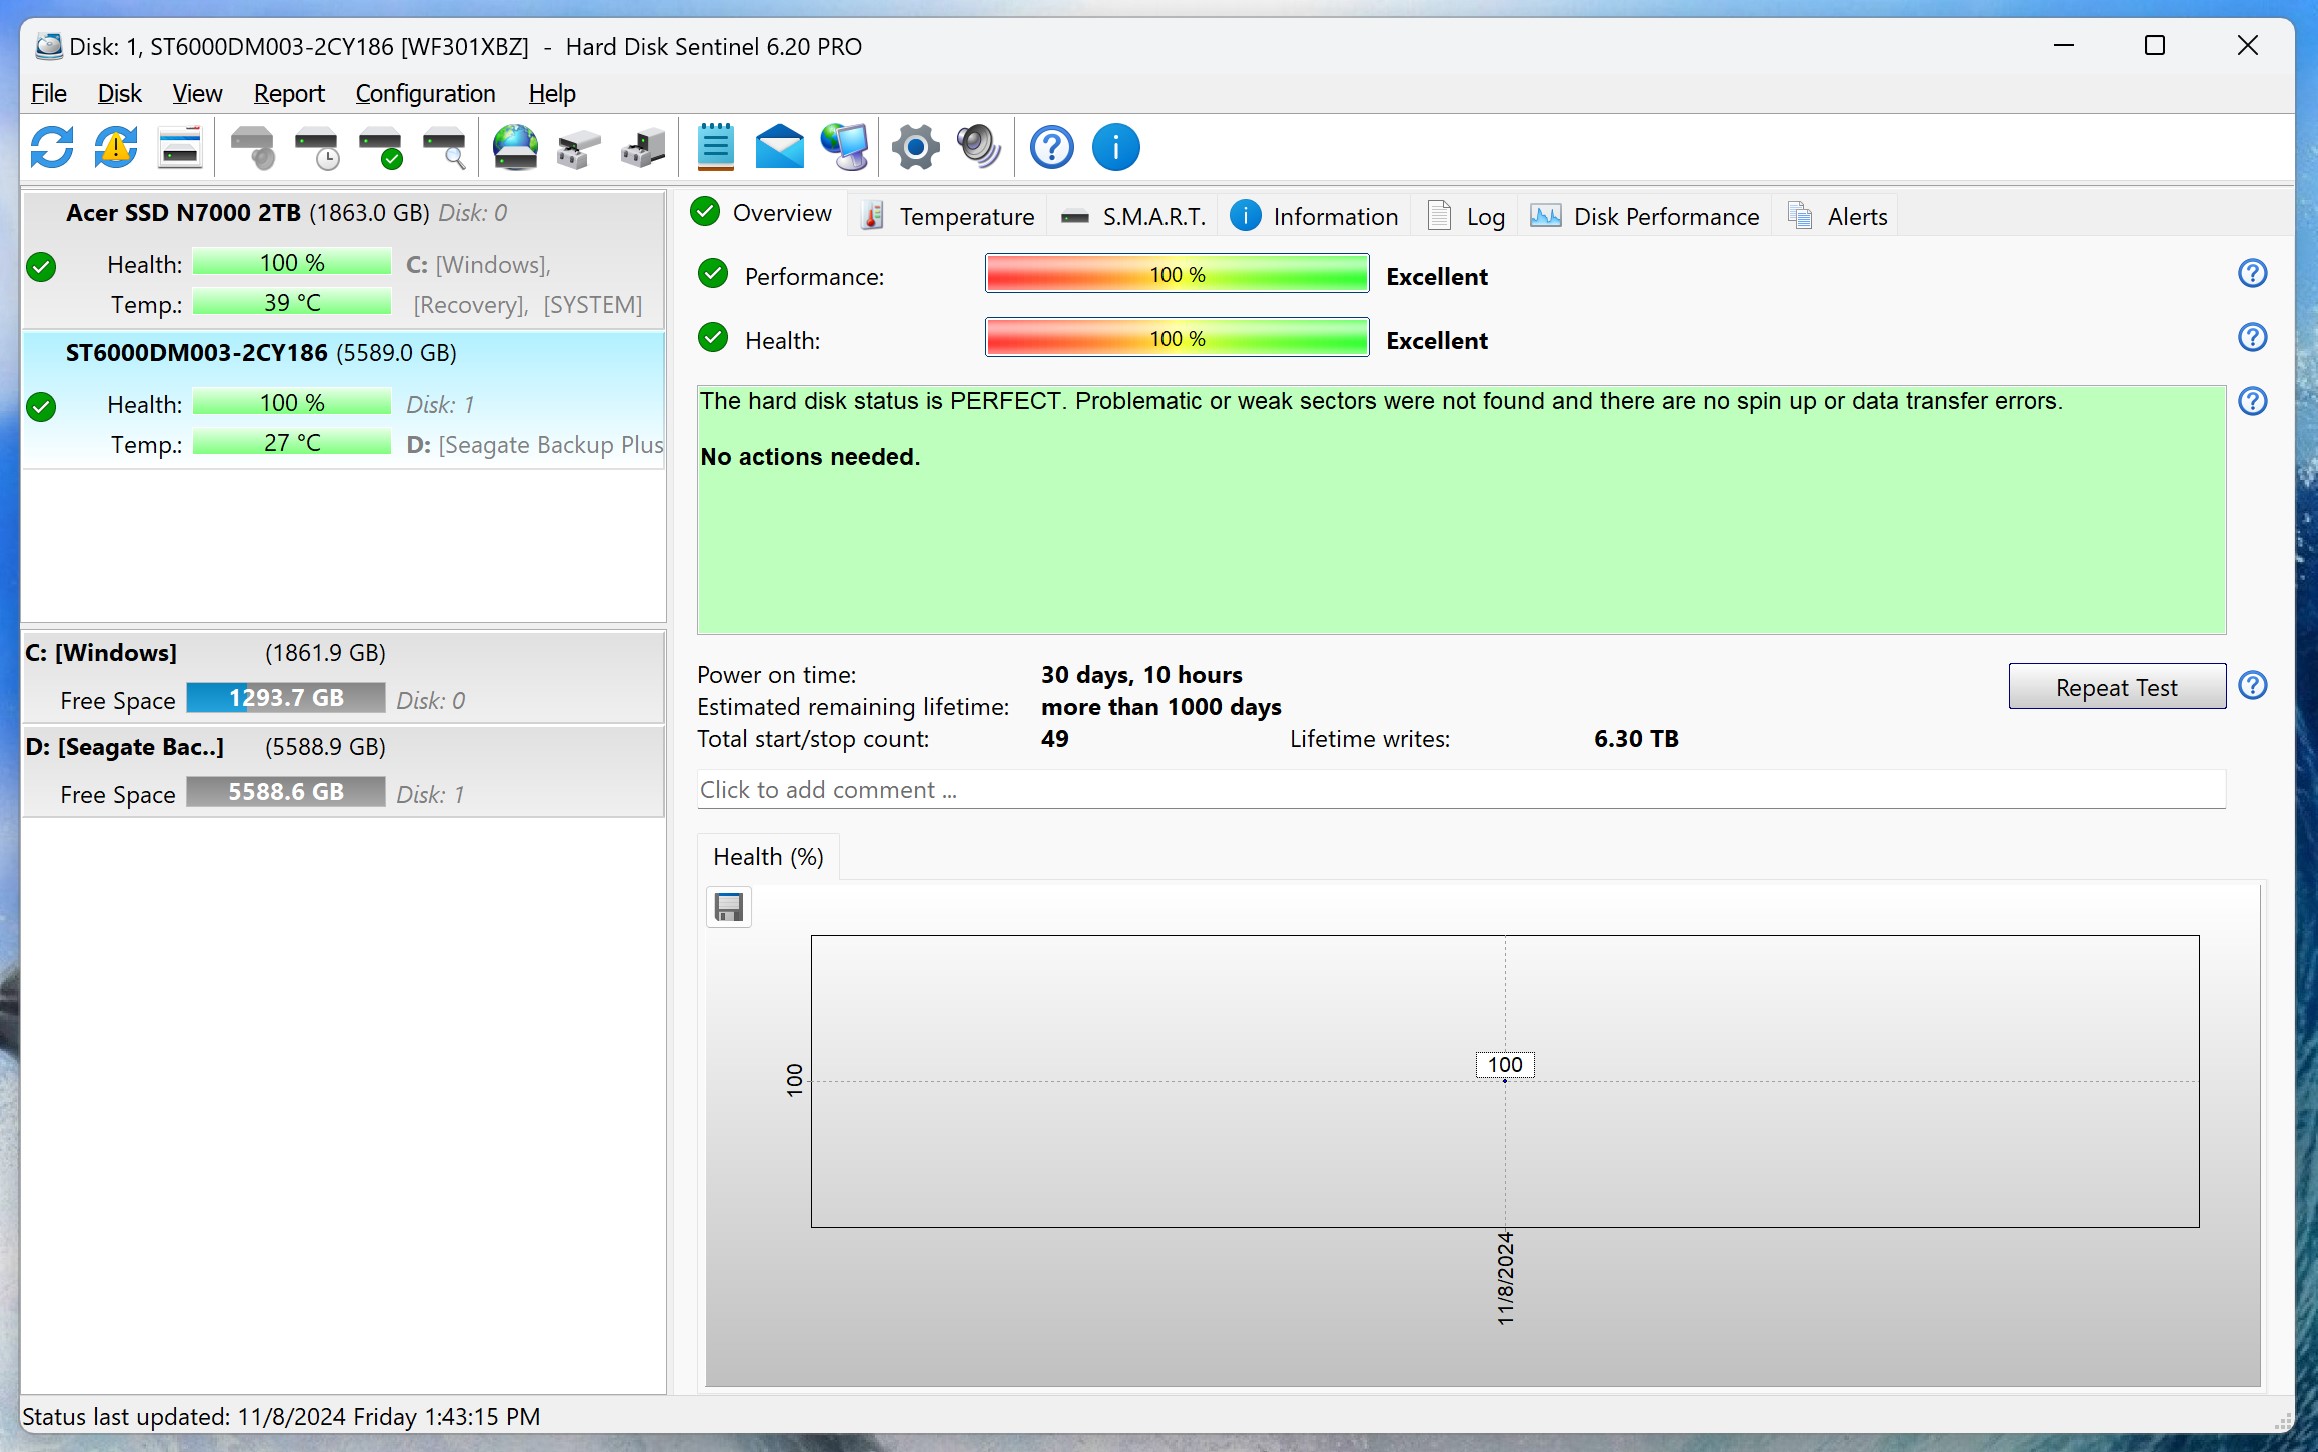Click the drive tower with connectors icon
This screenshot has width=2318, height=1452.
point(643,148)
